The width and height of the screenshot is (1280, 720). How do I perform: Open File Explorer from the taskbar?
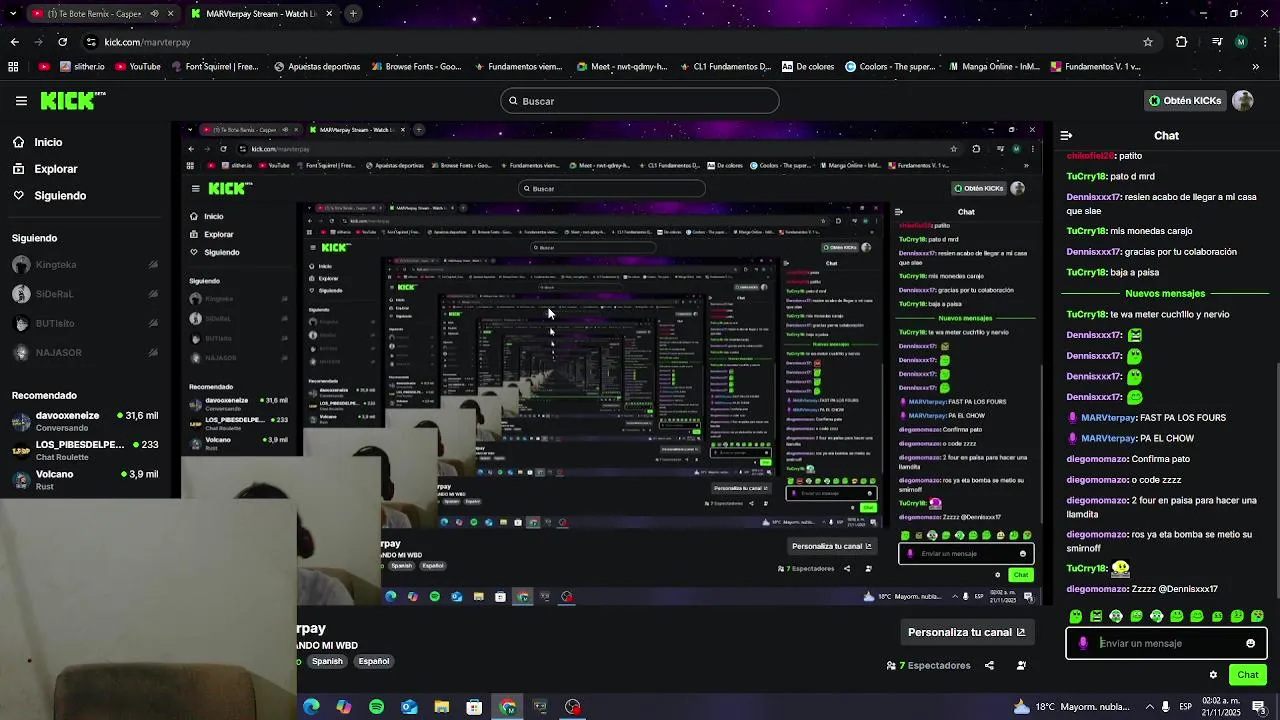pyautogui.click(x=442, y=707)
